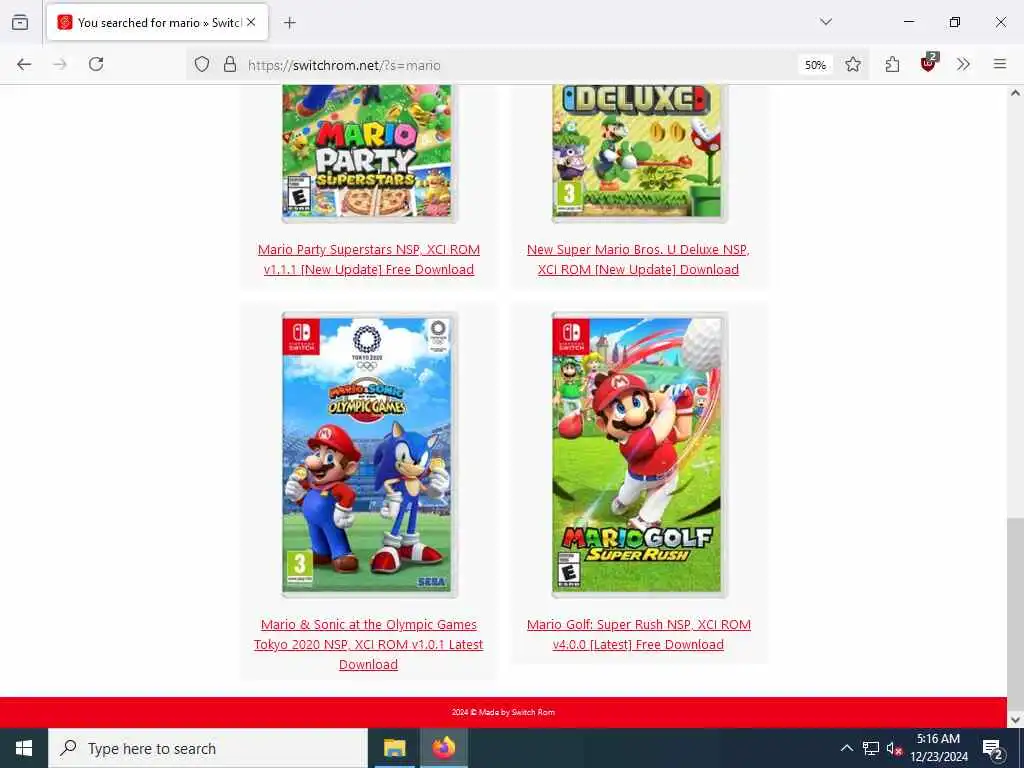Click the scrollbar down arrow
1024x768 pixels.
1015,720
